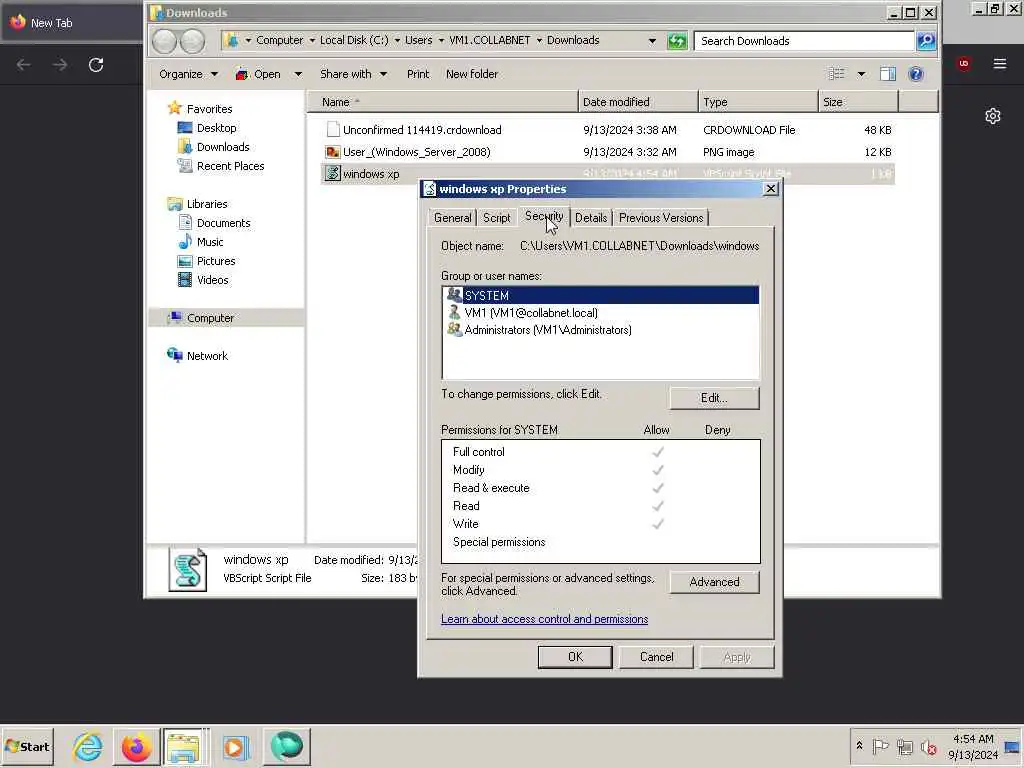
Task: Click the Read allow checkmark
Action: point(658,506)
